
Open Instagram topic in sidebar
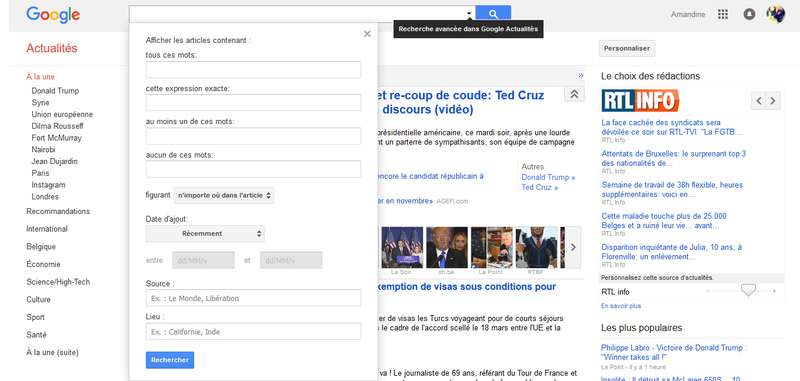(48, 185)
